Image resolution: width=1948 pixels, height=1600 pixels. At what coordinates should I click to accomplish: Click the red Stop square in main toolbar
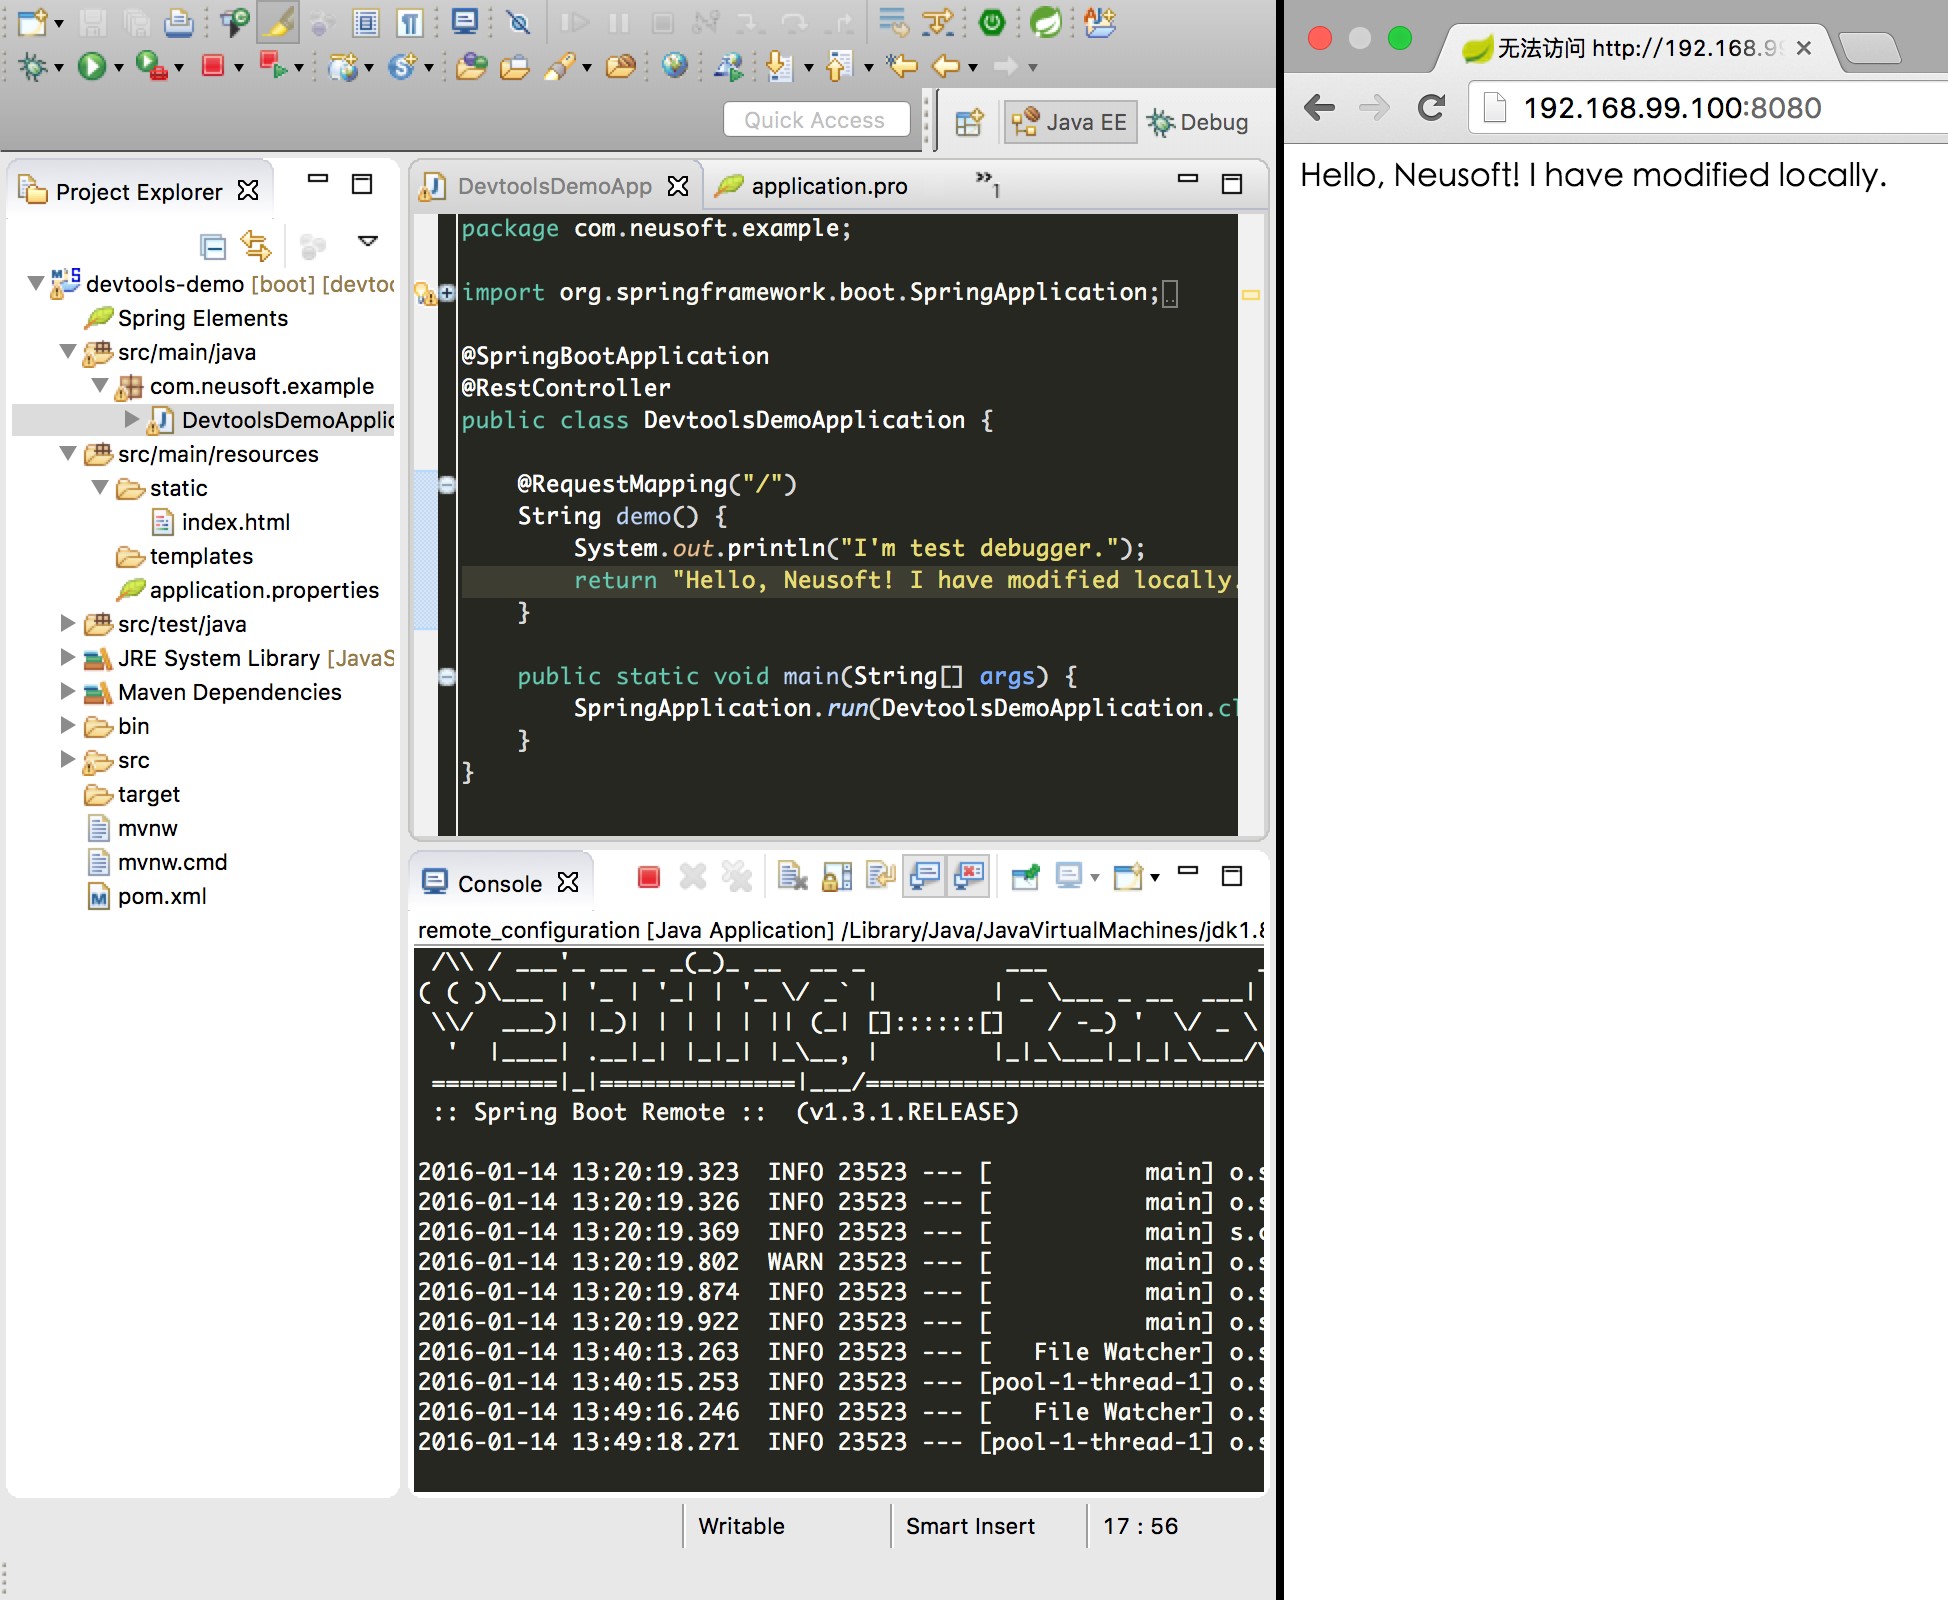(212, 66)
